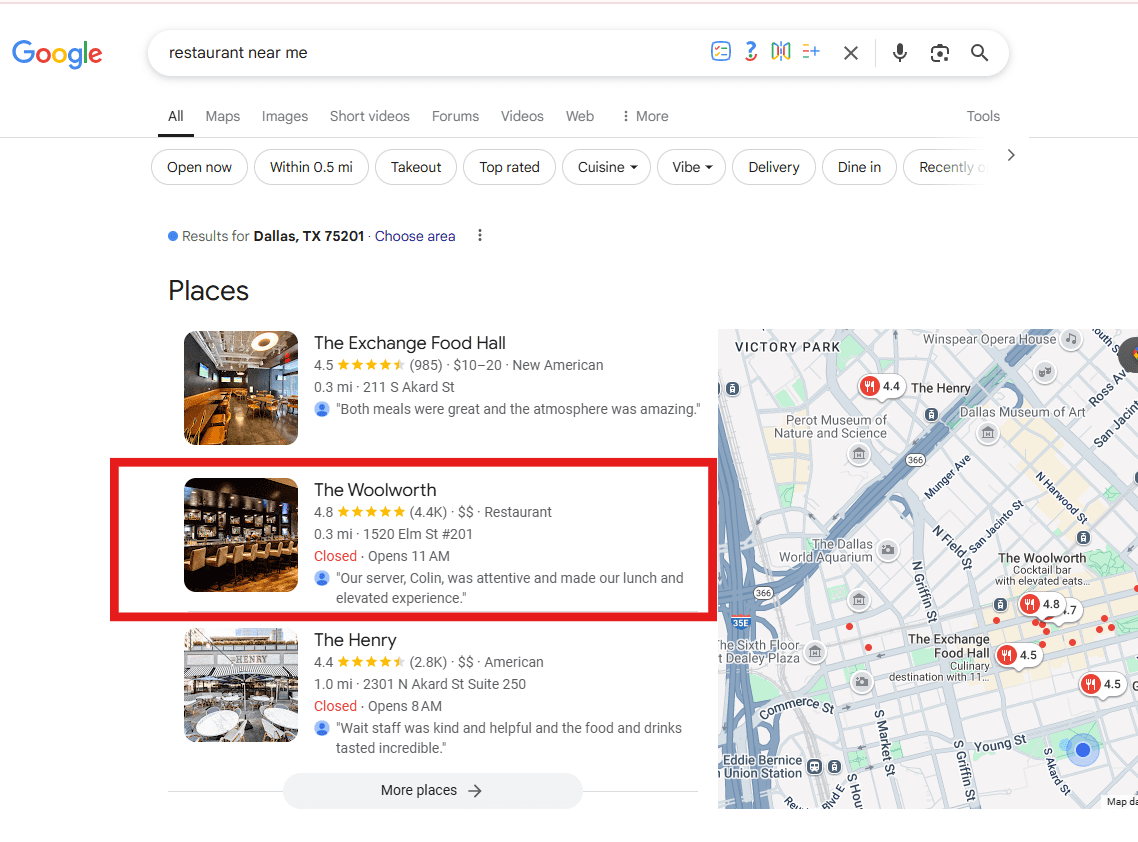This screenshot has width=1138, height=842.
Task: Click The Exchange Food Hall photo thumbnail
Action: 241,388
